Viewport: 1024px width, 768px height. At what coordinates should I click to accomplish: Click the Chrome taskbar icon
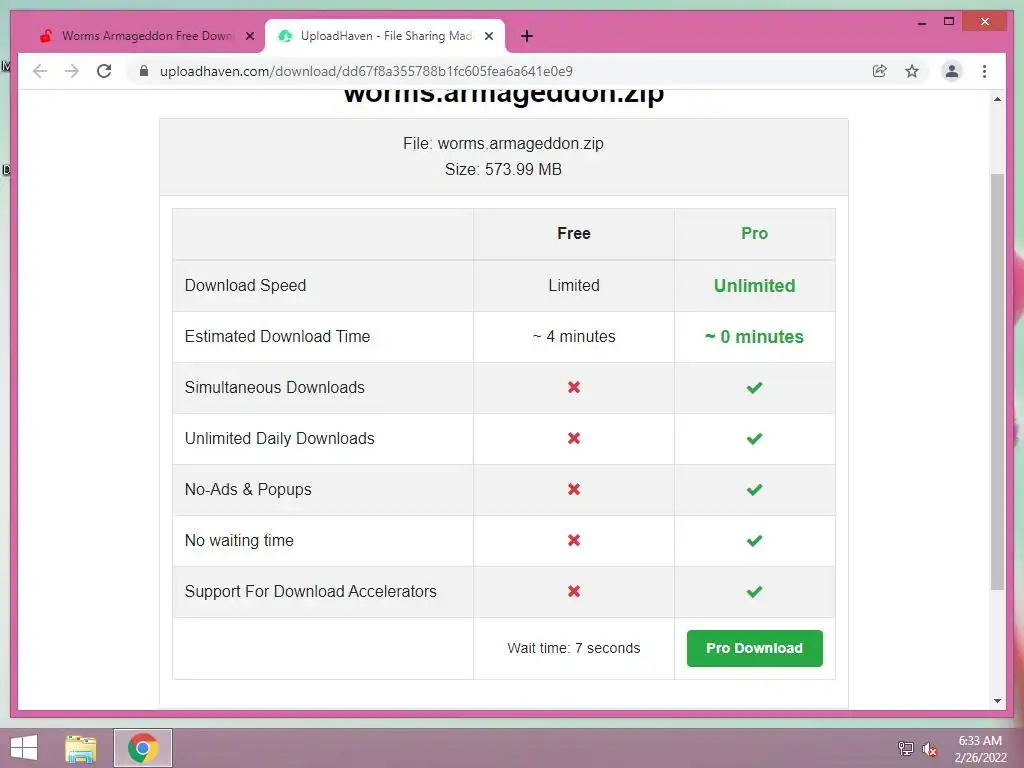click(142, 748)
